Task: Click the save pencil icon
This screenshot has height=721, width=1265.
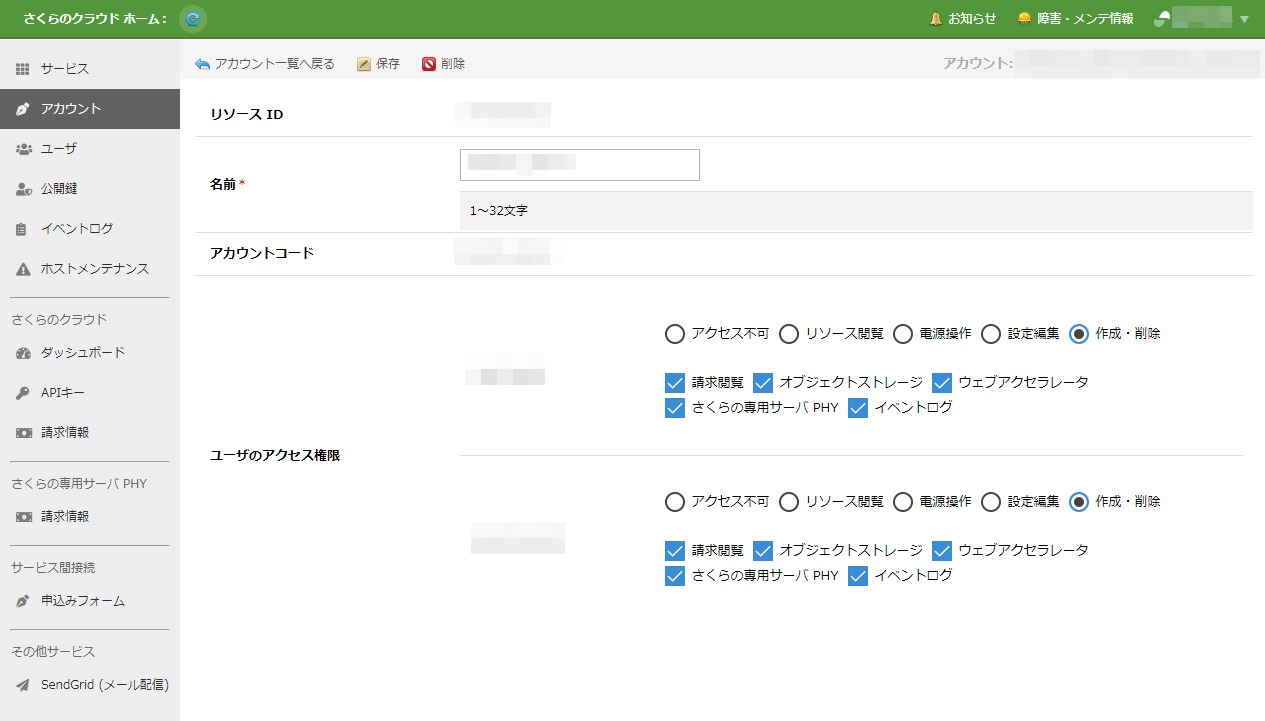Action: (x=364, y=64)
